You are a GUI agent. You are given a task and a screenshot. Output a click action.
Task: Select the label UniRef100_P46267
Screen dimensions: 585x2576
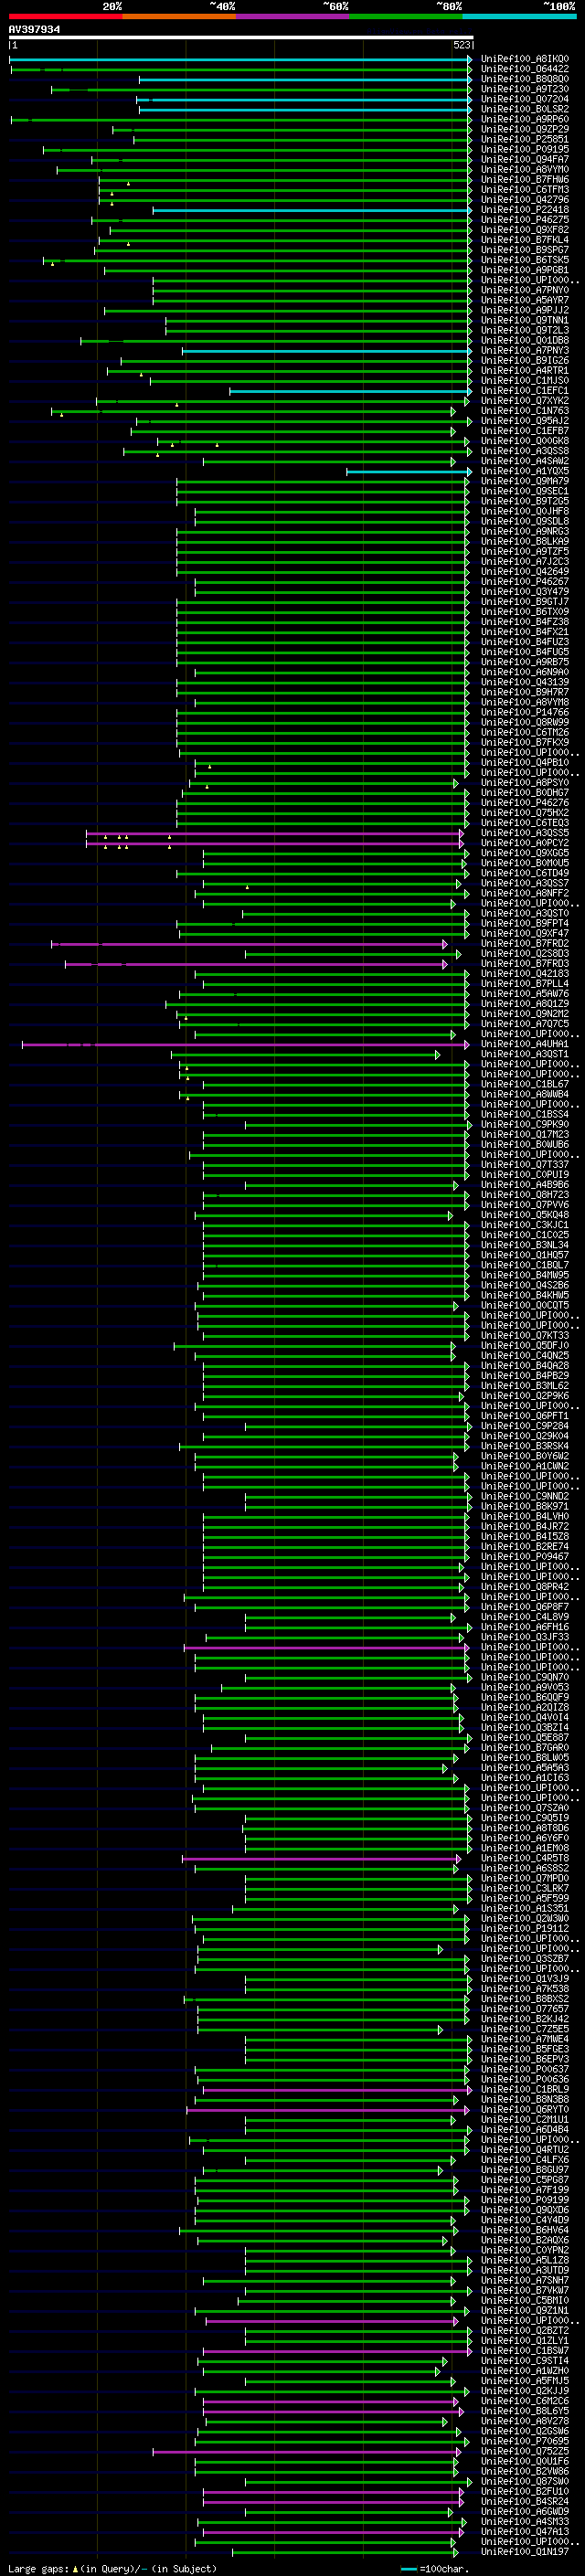point(525,582)
